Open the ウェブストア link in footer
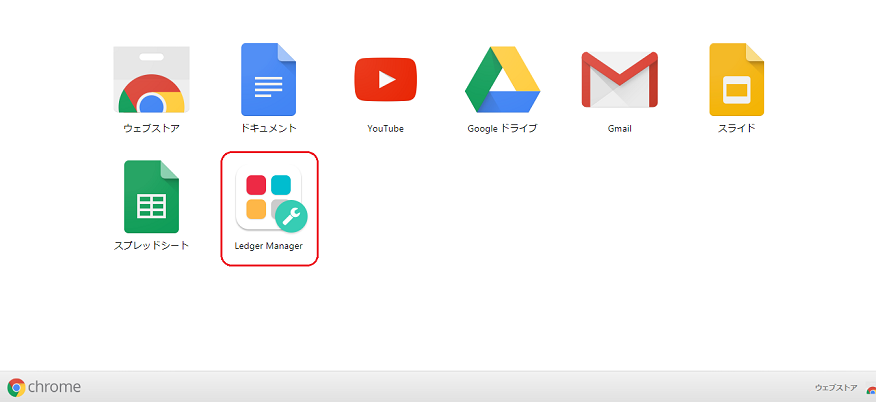The image size is (876, 402). click(x=836, y=387)
